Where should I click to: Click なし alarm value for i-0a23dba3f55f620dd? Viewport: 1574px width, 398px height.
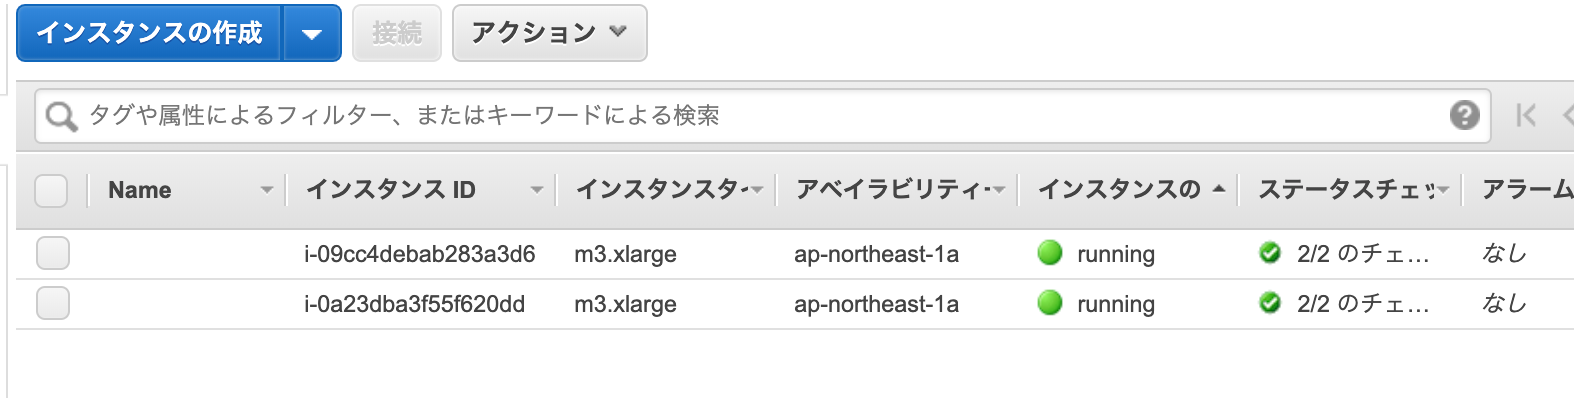click(1505, 303)
